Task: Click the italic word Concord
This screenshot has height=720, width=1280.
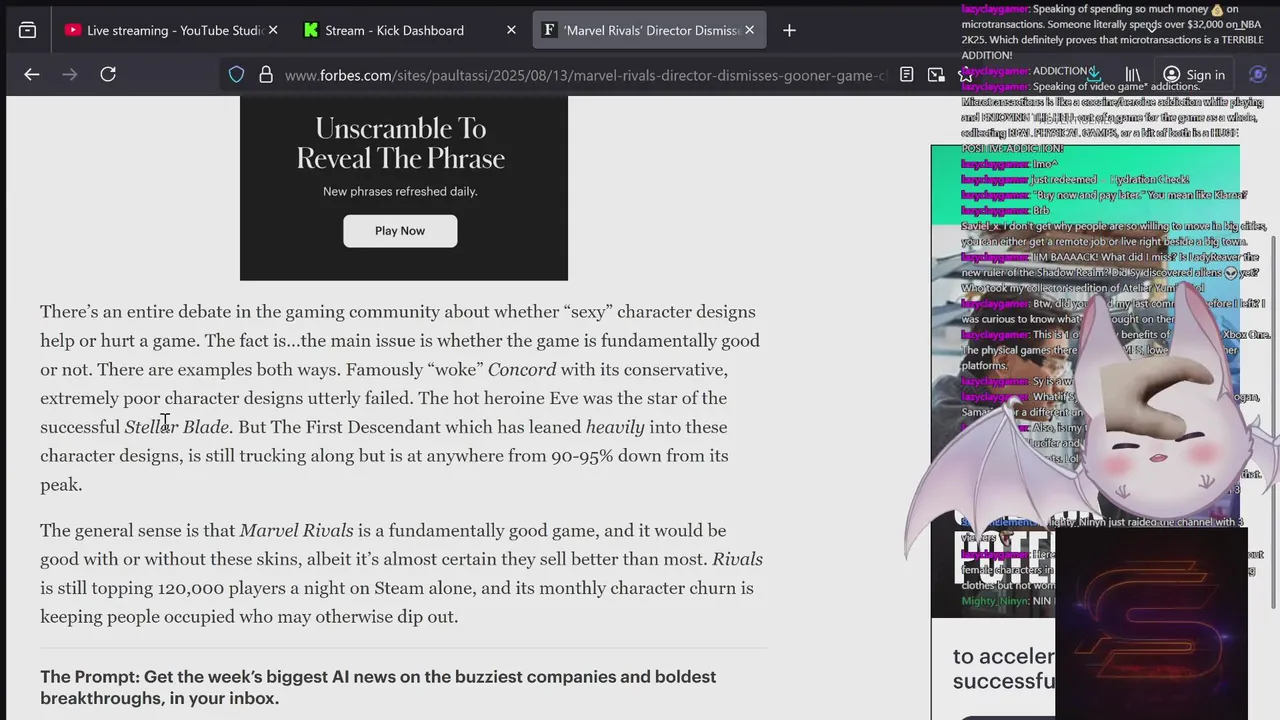Action: pos(522,369)
